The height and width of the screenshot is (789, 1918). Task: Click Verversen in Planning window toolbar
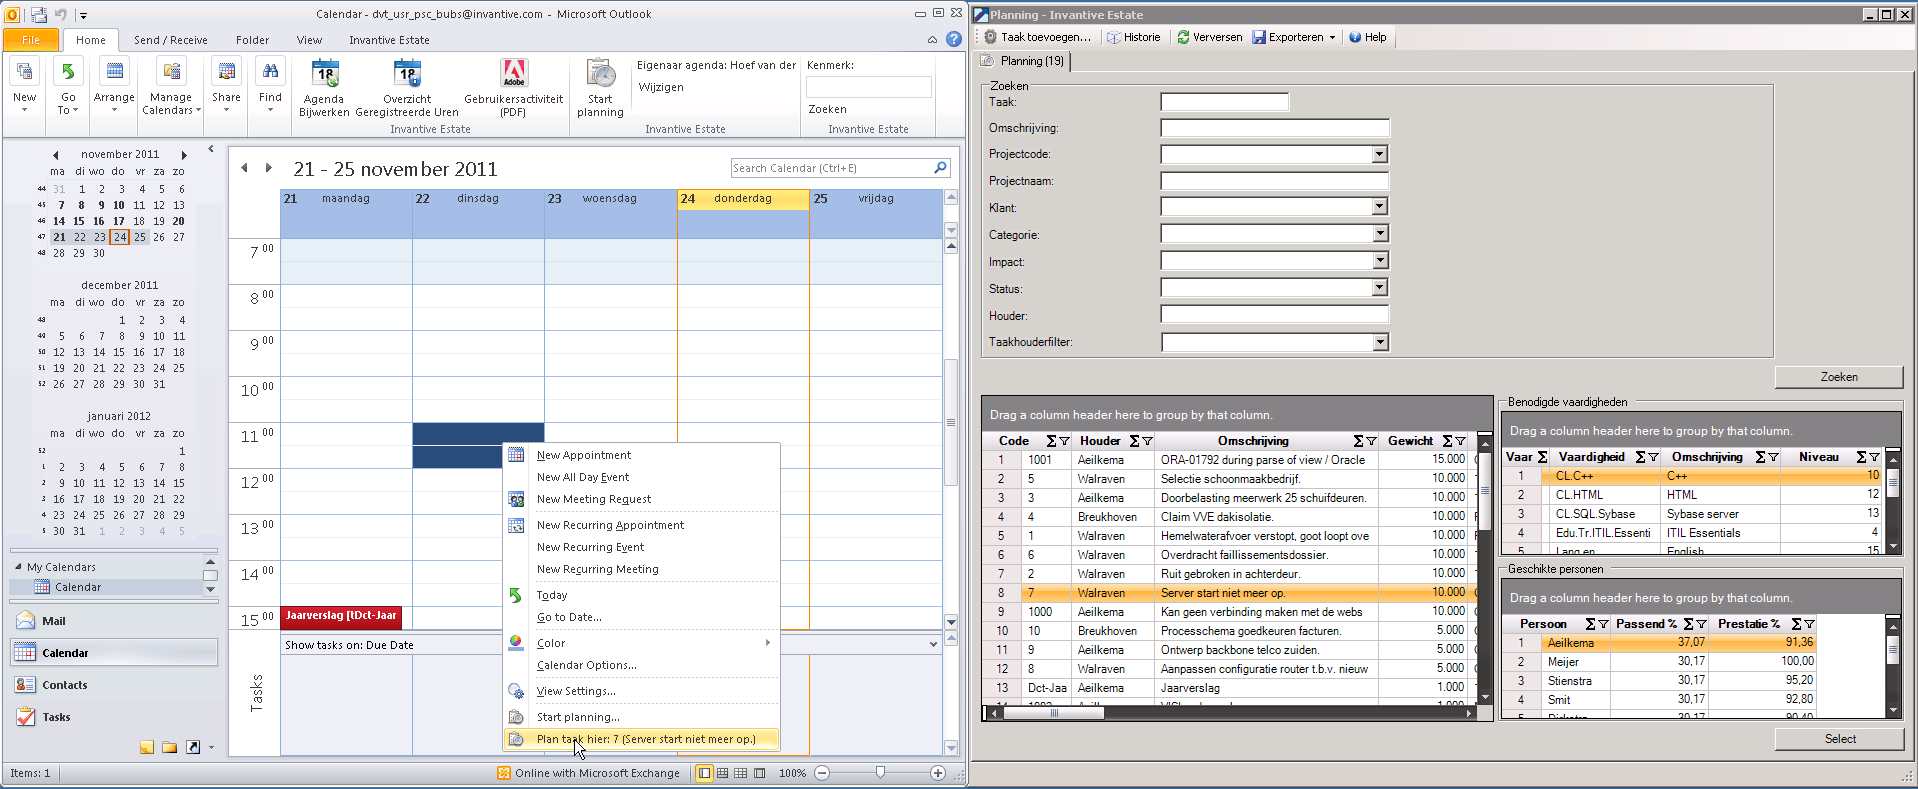click(x=1209, y=37)
